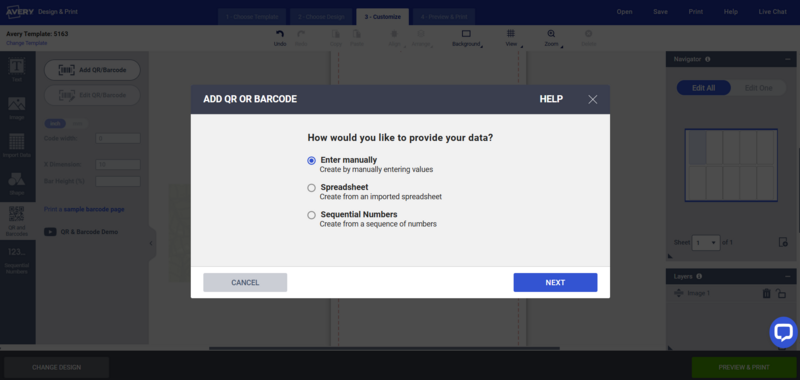Collapse the Layers panel
The image size is (800, 380).
point(788,276)
